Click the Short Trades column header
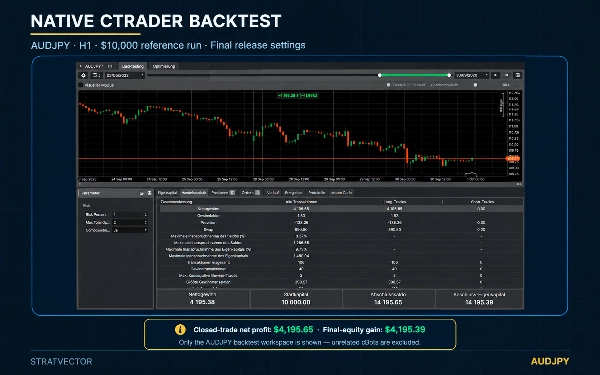600x375 pixels. tap(482, 202)
